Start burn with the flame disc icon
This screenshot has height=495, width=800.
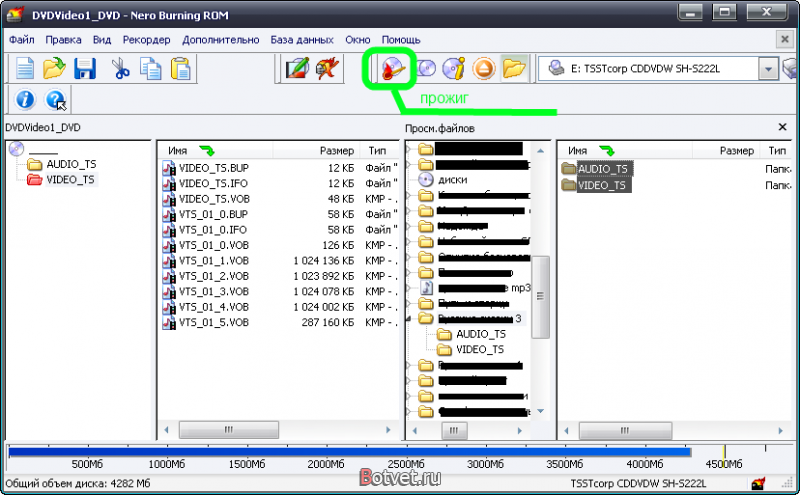(393, 68)
